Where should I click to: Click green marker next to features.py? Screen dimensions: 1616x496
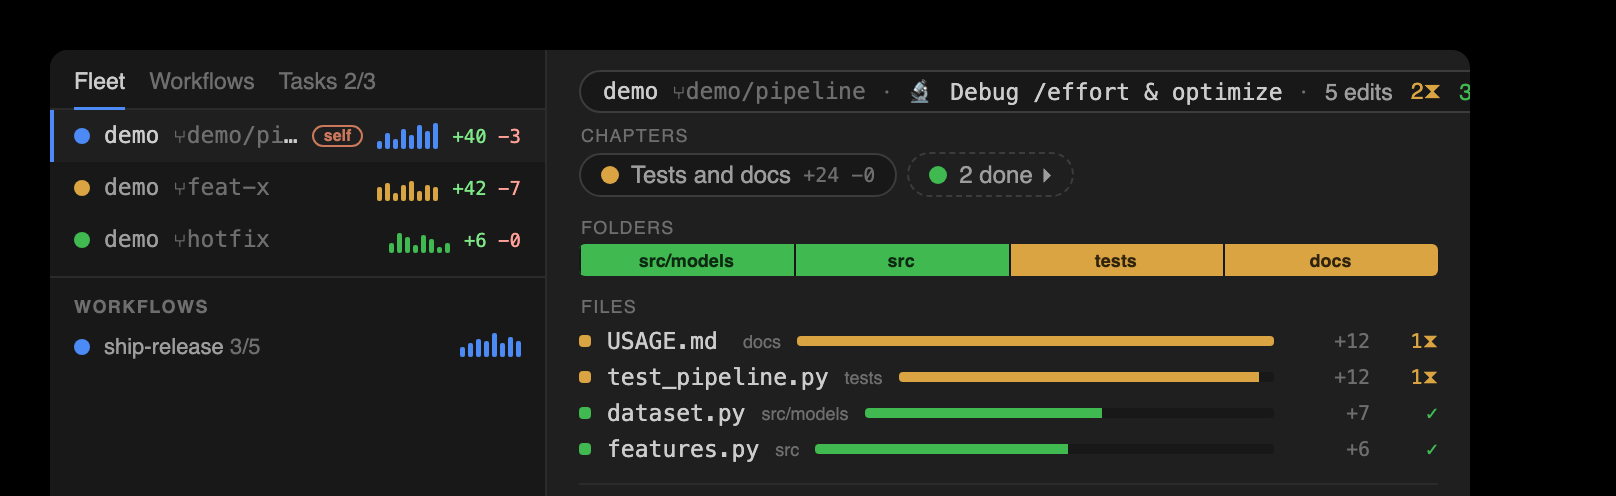click(585, 449)
